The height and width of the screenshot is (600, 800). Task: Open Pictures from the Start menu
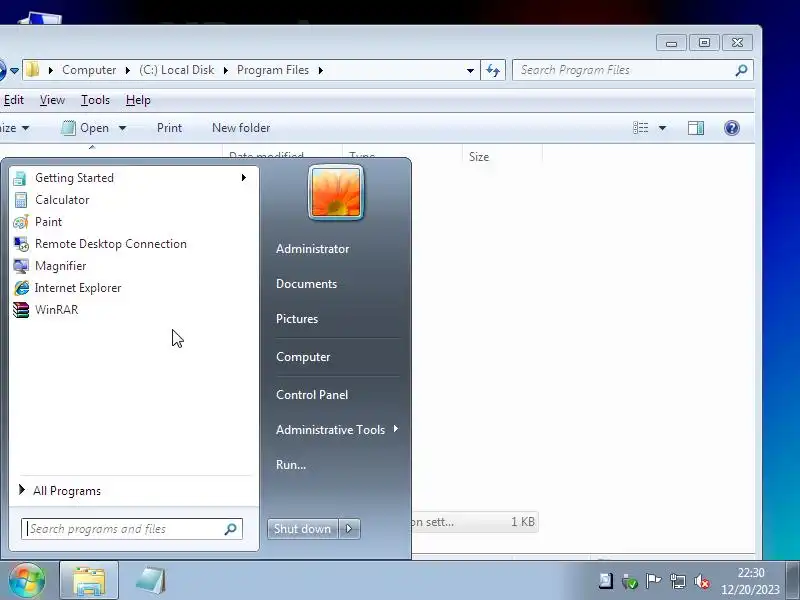(297, 318)
